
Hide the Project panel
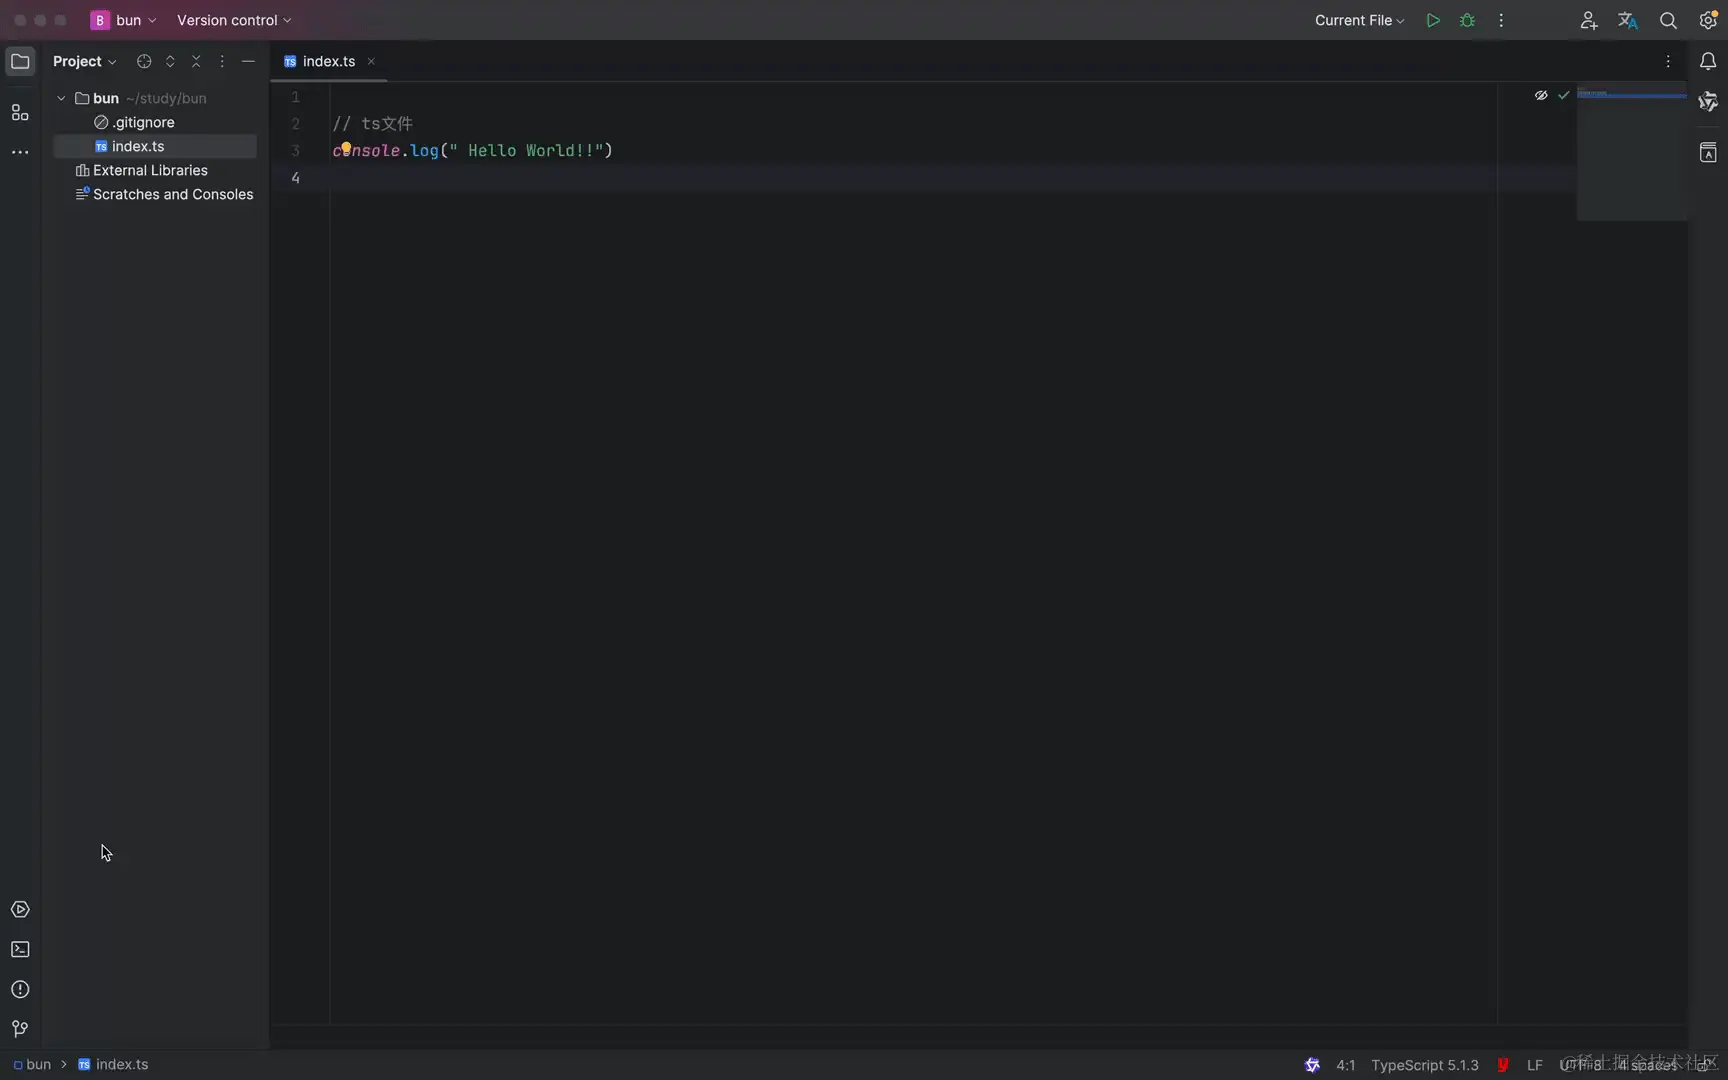[x=248, y=61]
